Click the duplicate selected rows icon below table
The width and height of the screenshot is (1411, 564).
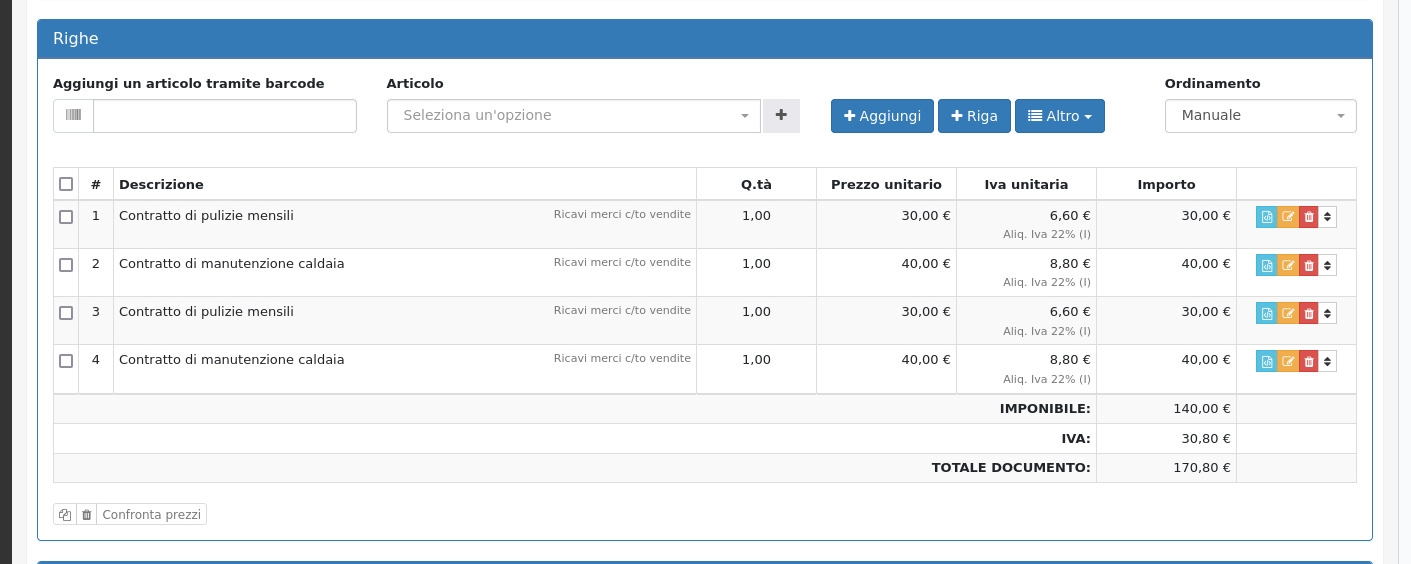65,515
